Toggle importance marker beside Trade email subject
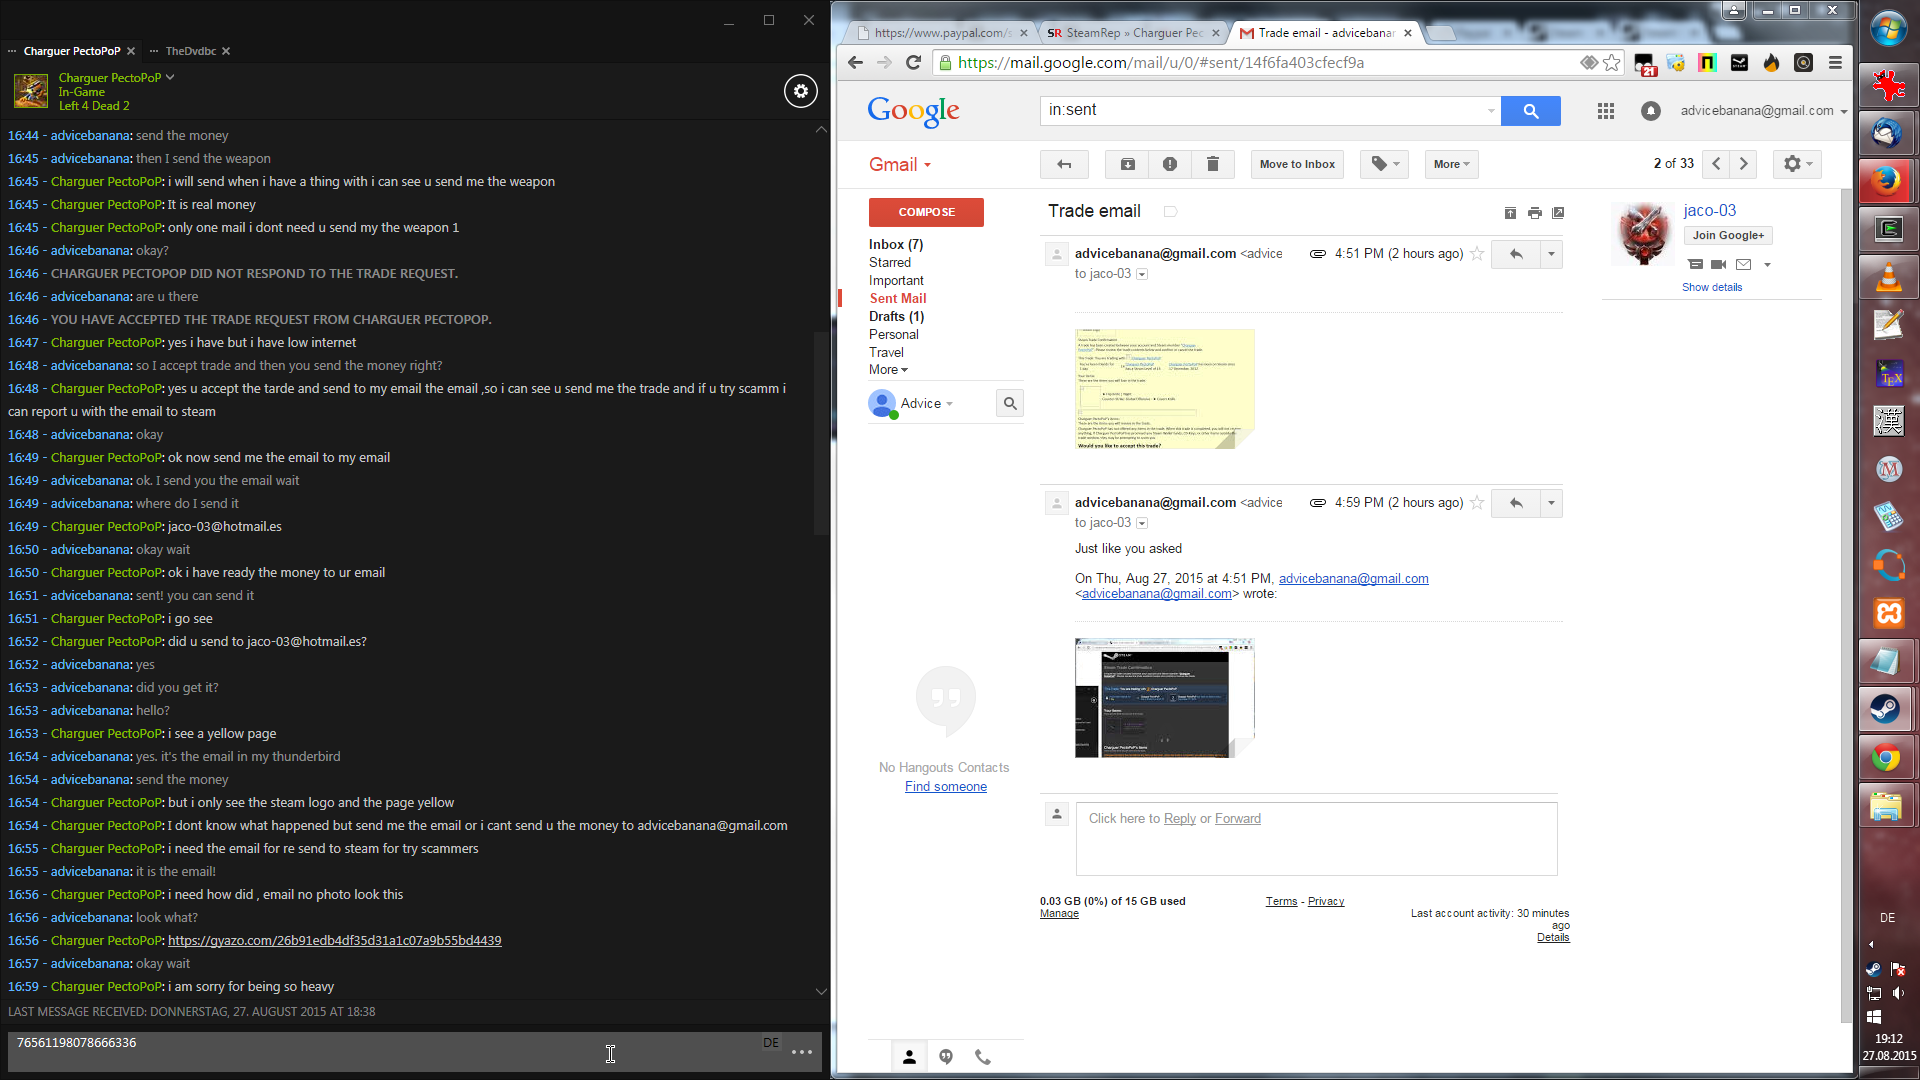1920x1080 pixels. pyautogui.click(x=1170, y=212)
